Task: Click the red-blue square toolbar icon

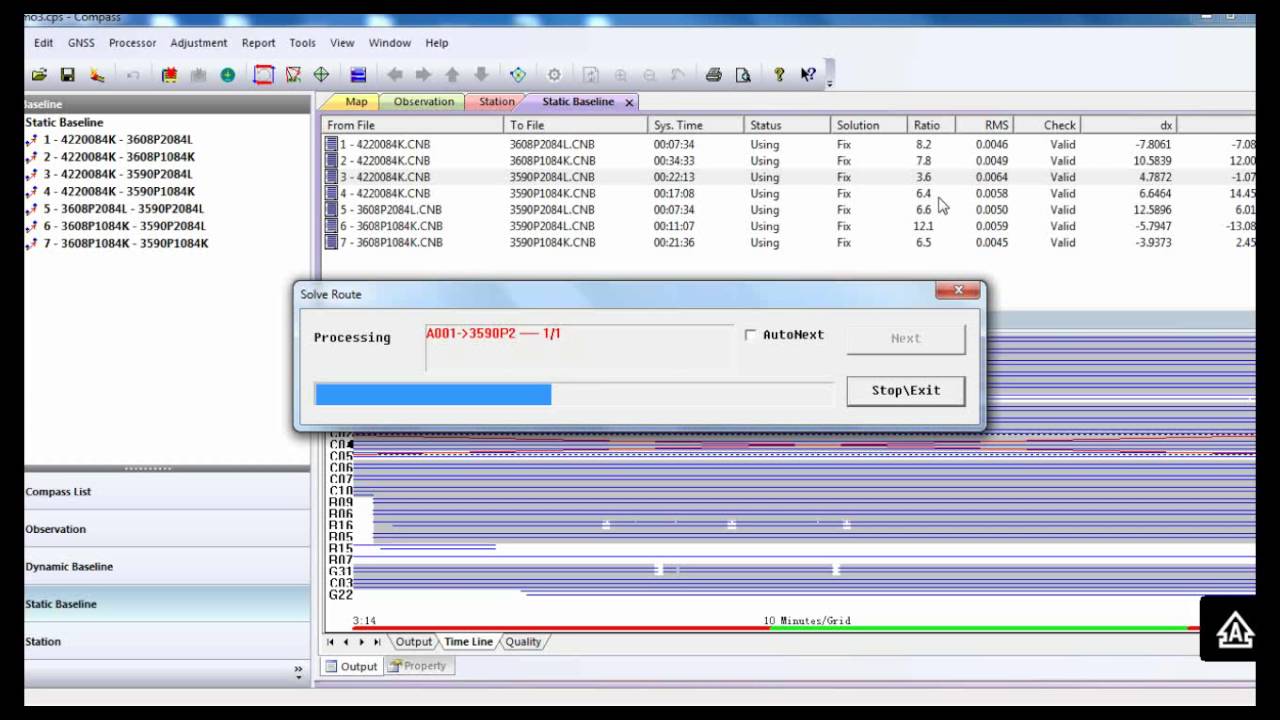Action: coord(263,75)
